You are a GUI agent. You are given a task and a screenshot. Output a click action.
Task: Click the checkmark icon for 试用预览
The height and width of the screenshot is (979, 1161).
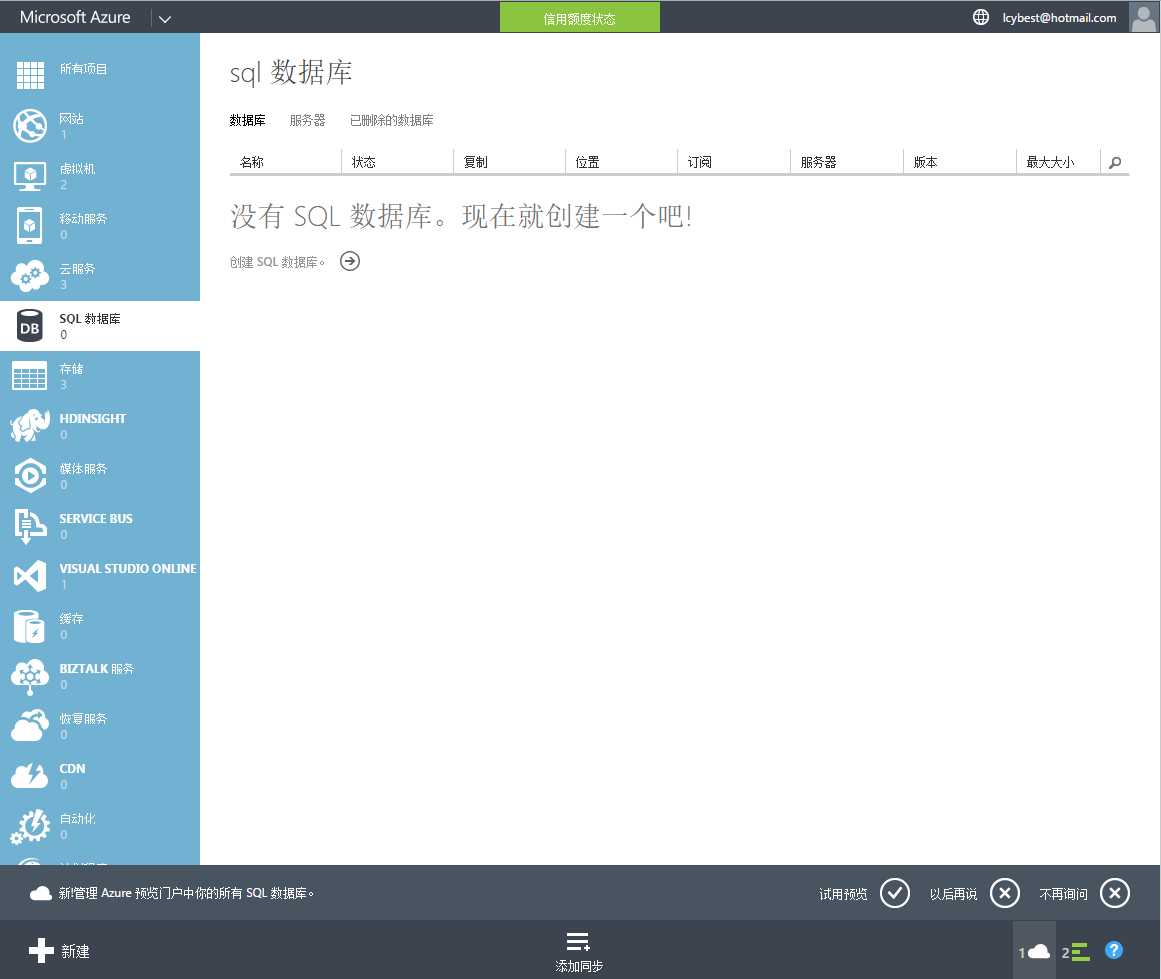tap(894, 893)
